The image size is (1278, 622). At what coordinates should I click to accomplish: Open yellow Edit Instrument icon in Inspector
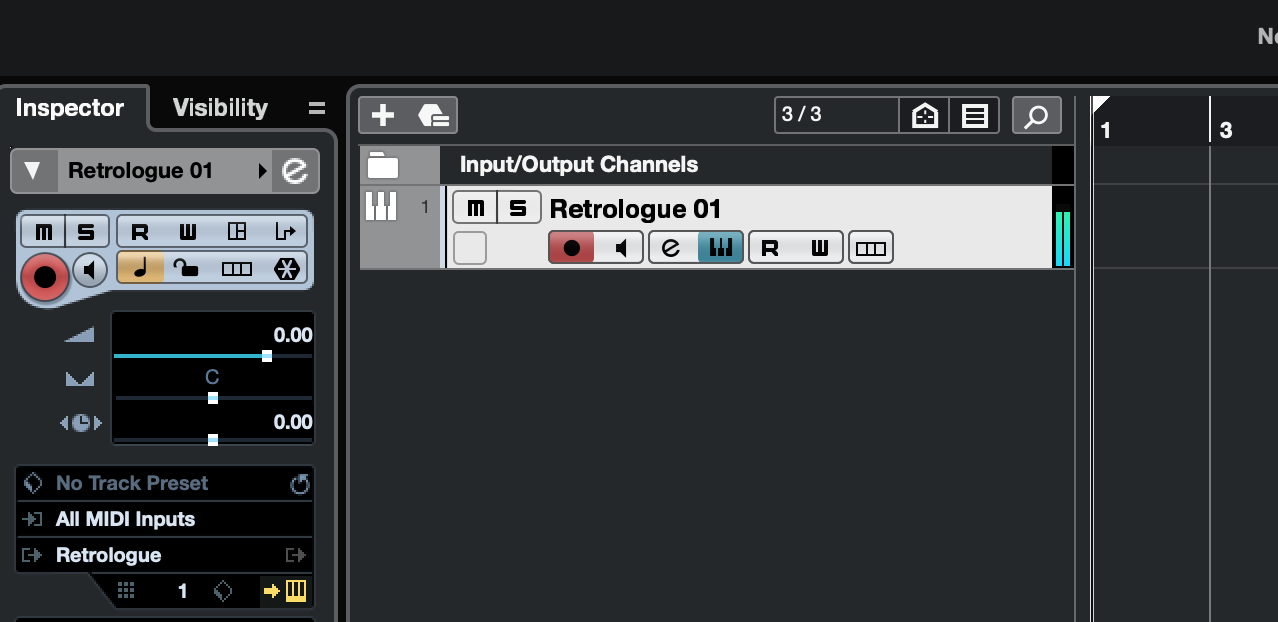(296, 591)
